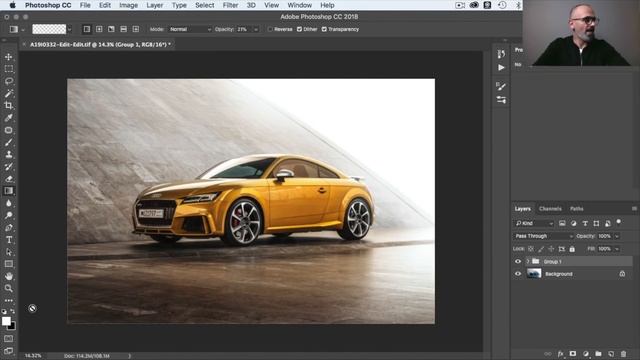This screenshot has width=640, height=360.
Task: Toggle lock image pixels
Action: coord(541,249)
